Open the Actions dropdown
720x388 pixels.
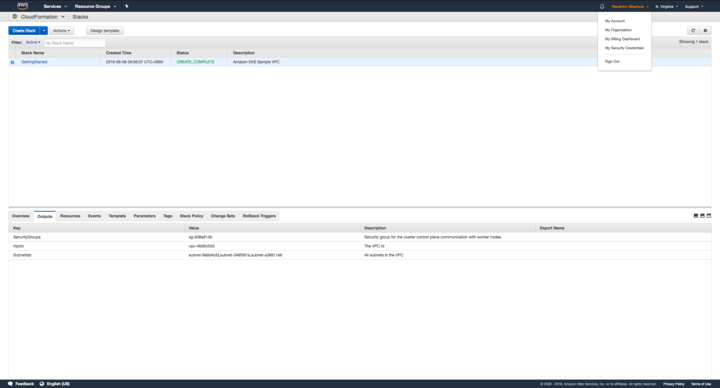(61, 30)
